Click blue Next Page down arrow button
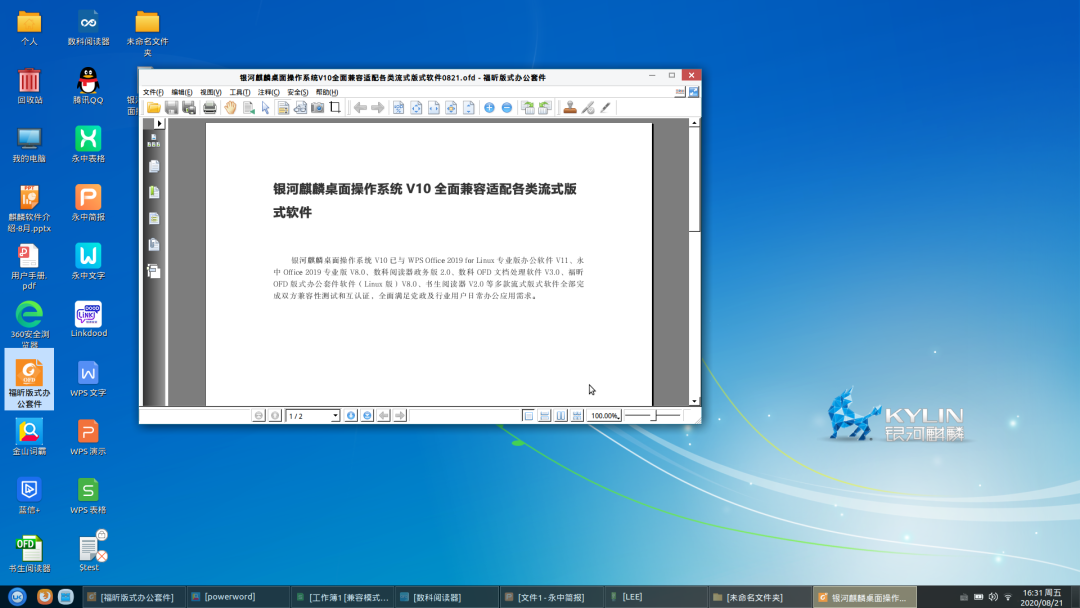The image size is (1080, 608). pyautogui.click(x=351, y=416)
